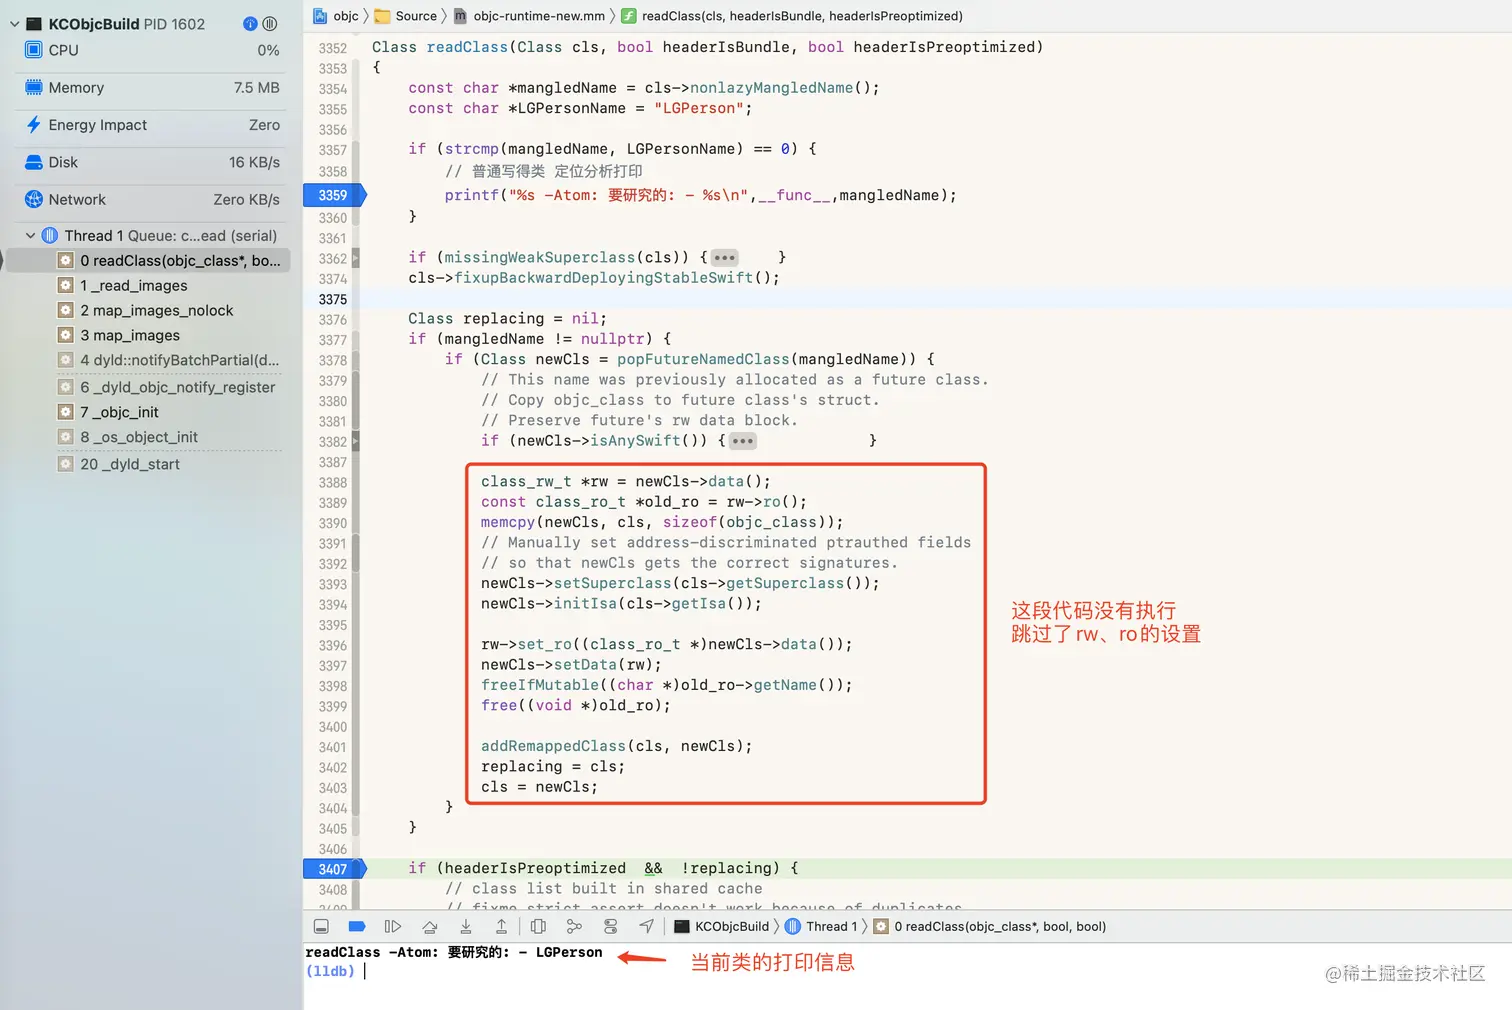Click popFutureNamedClass on line 3378
The image size is (1512, 1010).
pyautogui.click(x=703, y=359)
